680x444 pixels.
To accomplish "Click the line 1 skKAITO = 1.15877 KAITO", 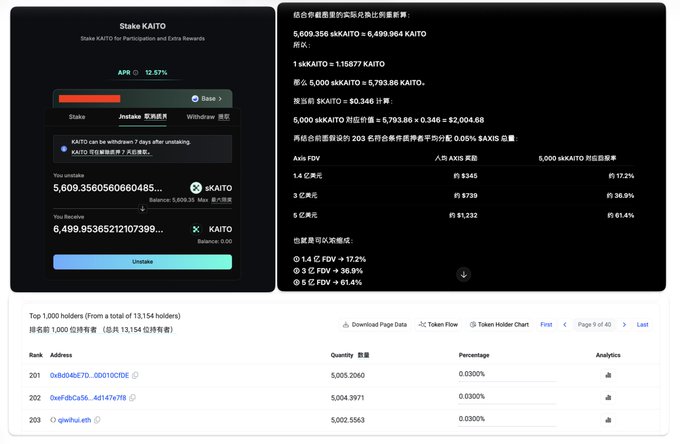I will 339,64.
